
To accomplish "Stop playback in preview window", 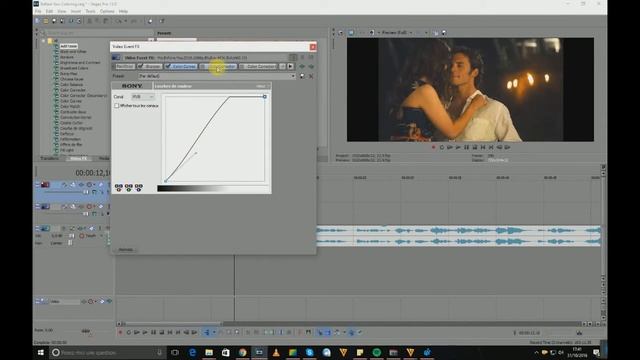I will point(474,147).
